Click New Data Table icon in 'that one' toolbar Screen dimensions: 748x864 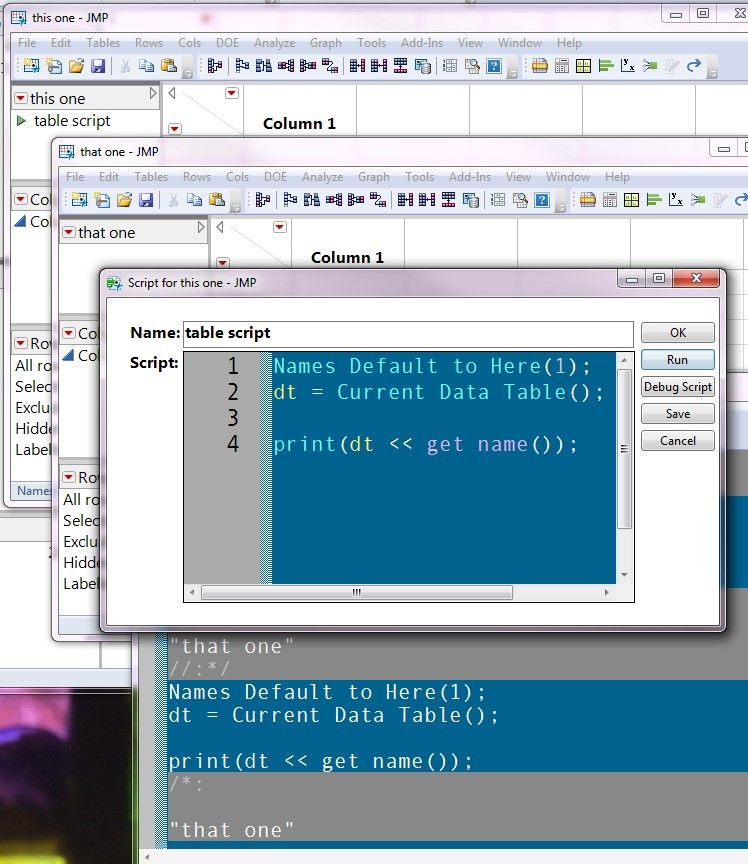click(x=79, y=200)
